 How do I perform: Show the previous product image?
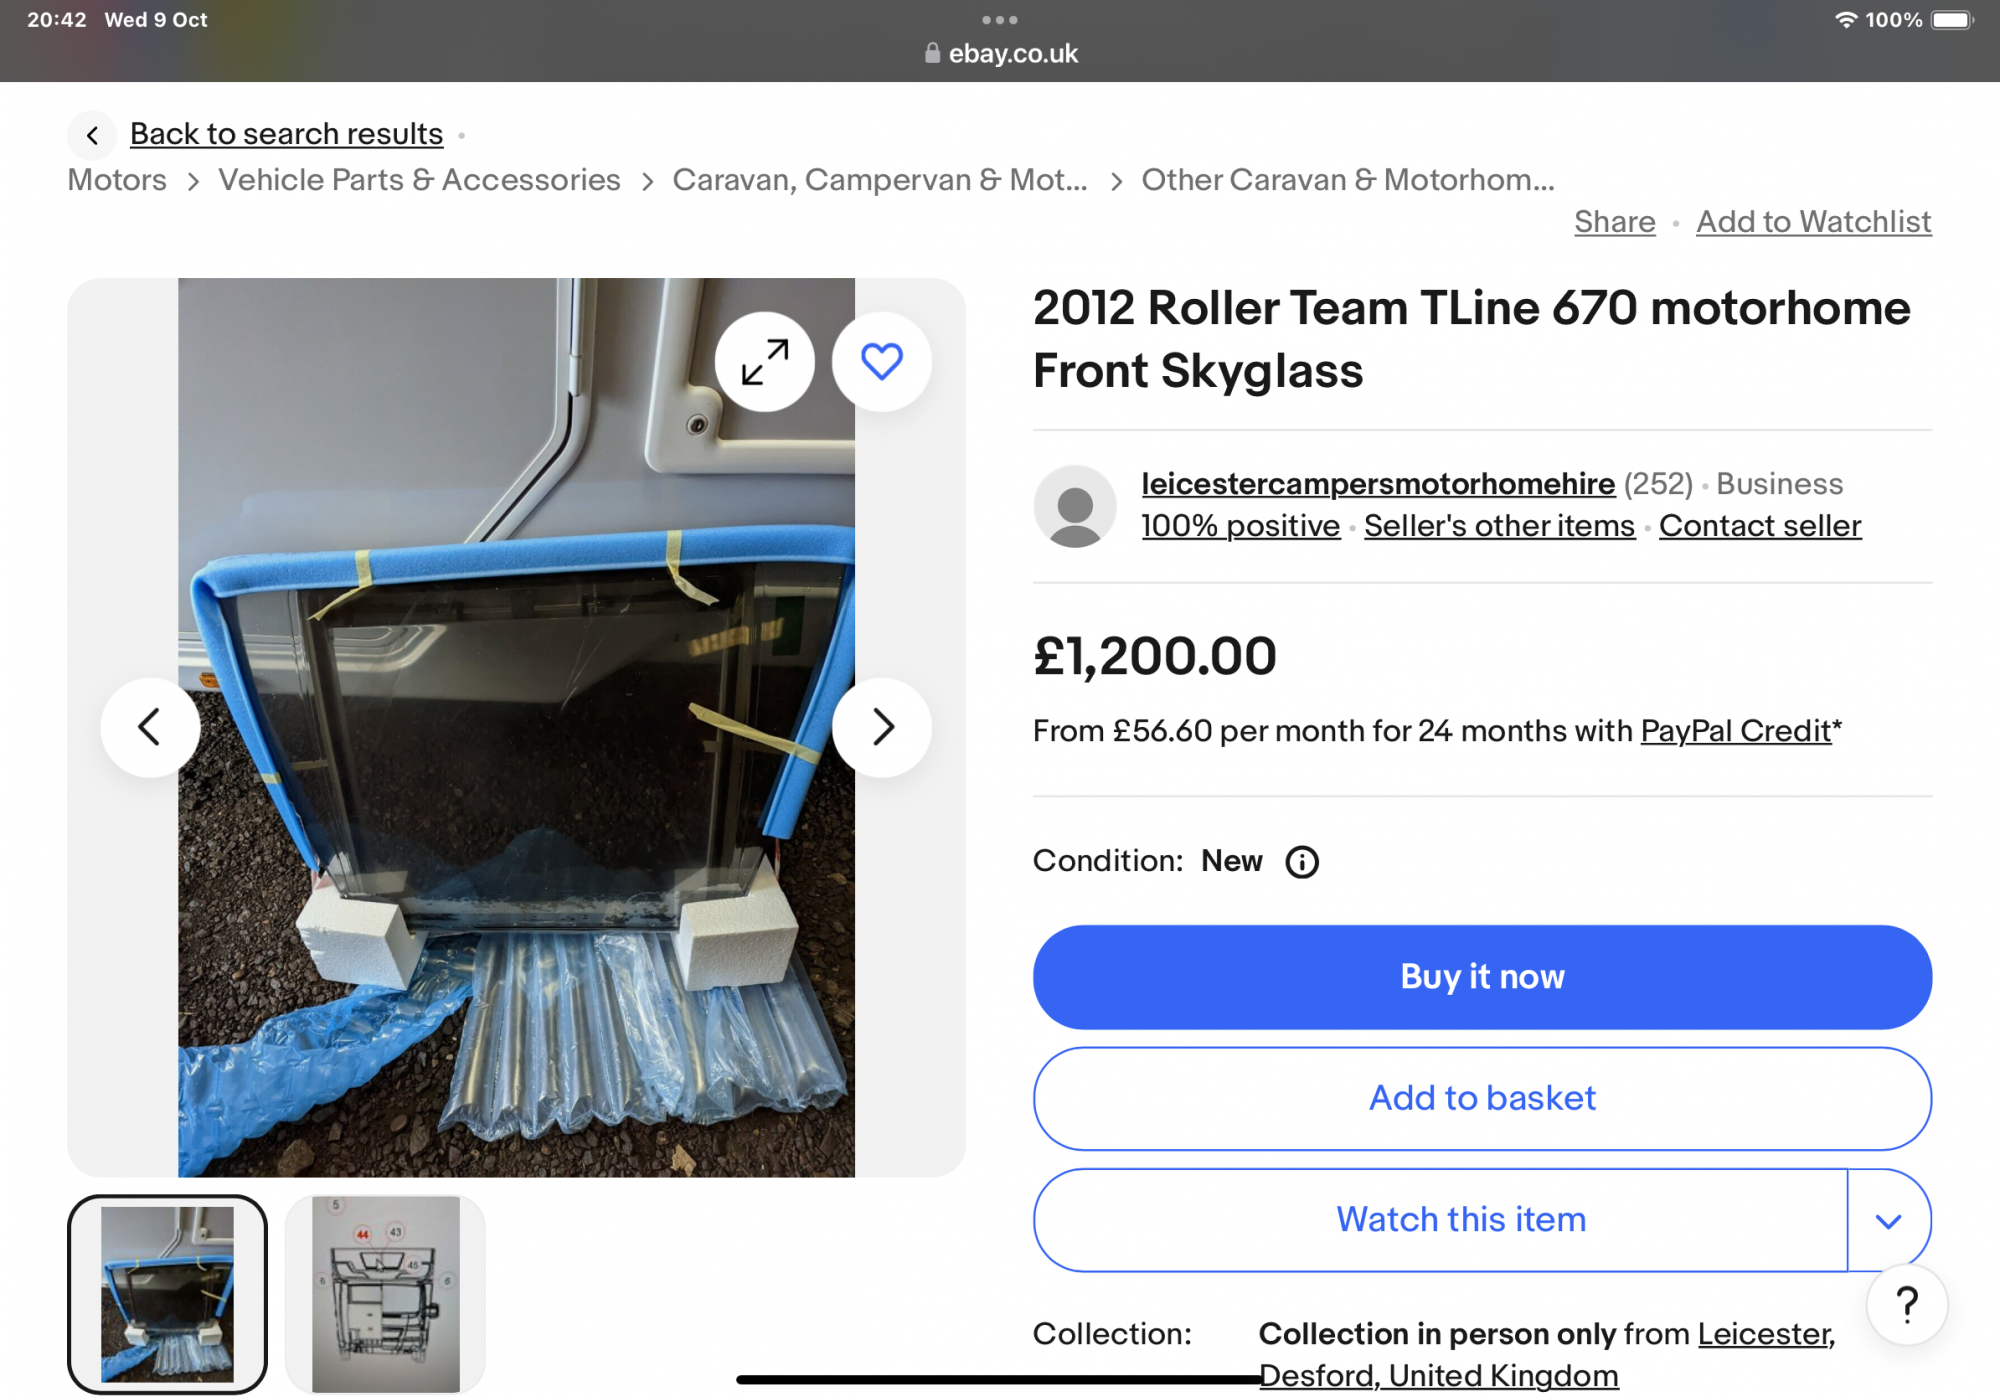coord(150,727)
